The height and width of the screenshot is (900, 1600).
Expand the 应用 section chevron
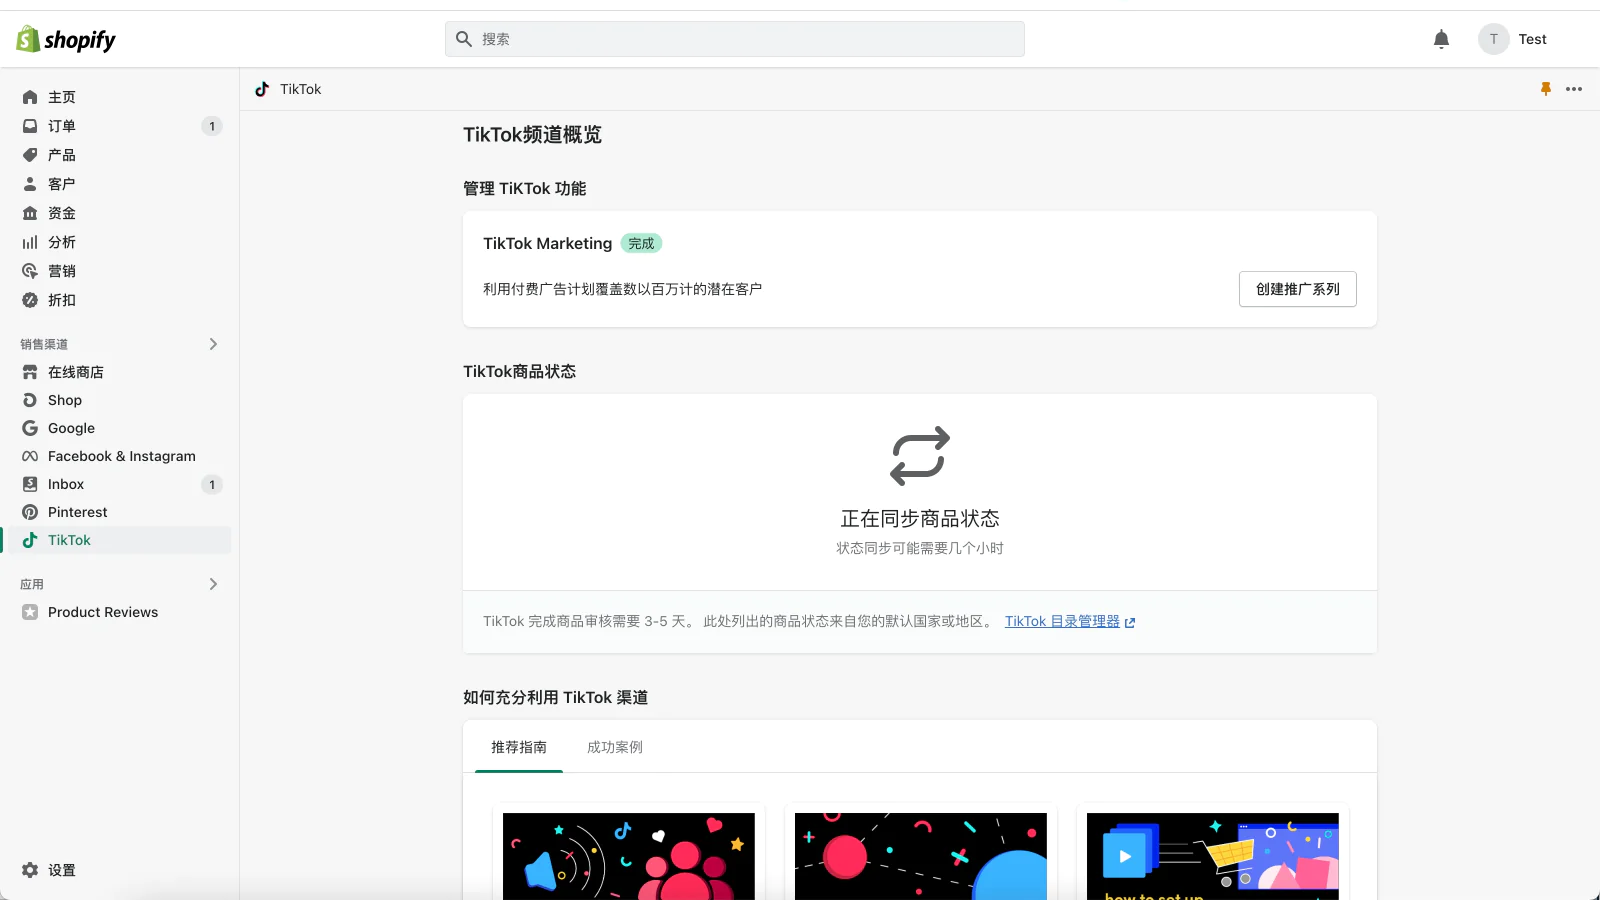213,584
